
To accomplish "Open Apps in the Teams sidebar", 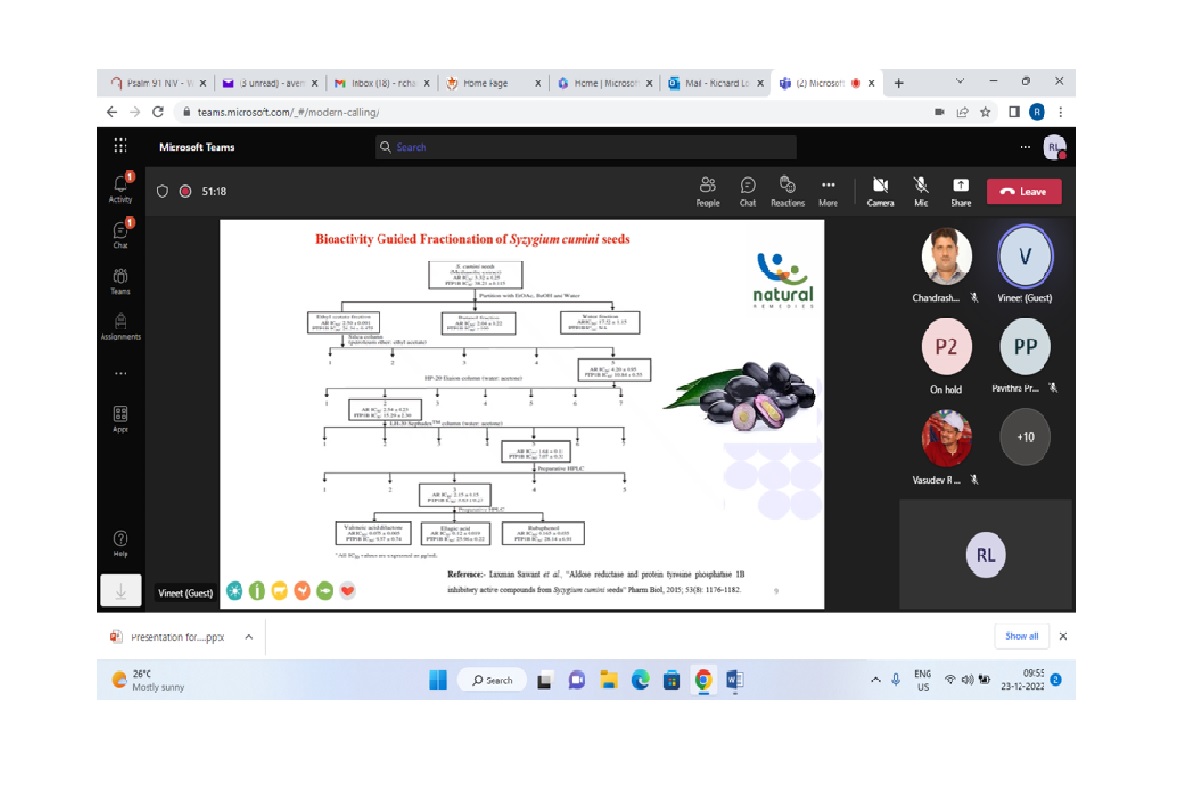I will (120, 418).
